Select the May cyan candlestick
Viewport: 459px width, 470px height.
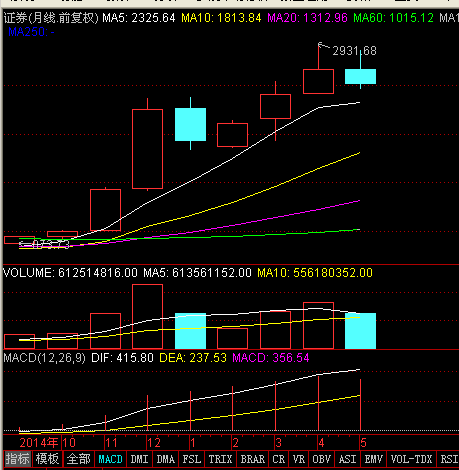360,76
